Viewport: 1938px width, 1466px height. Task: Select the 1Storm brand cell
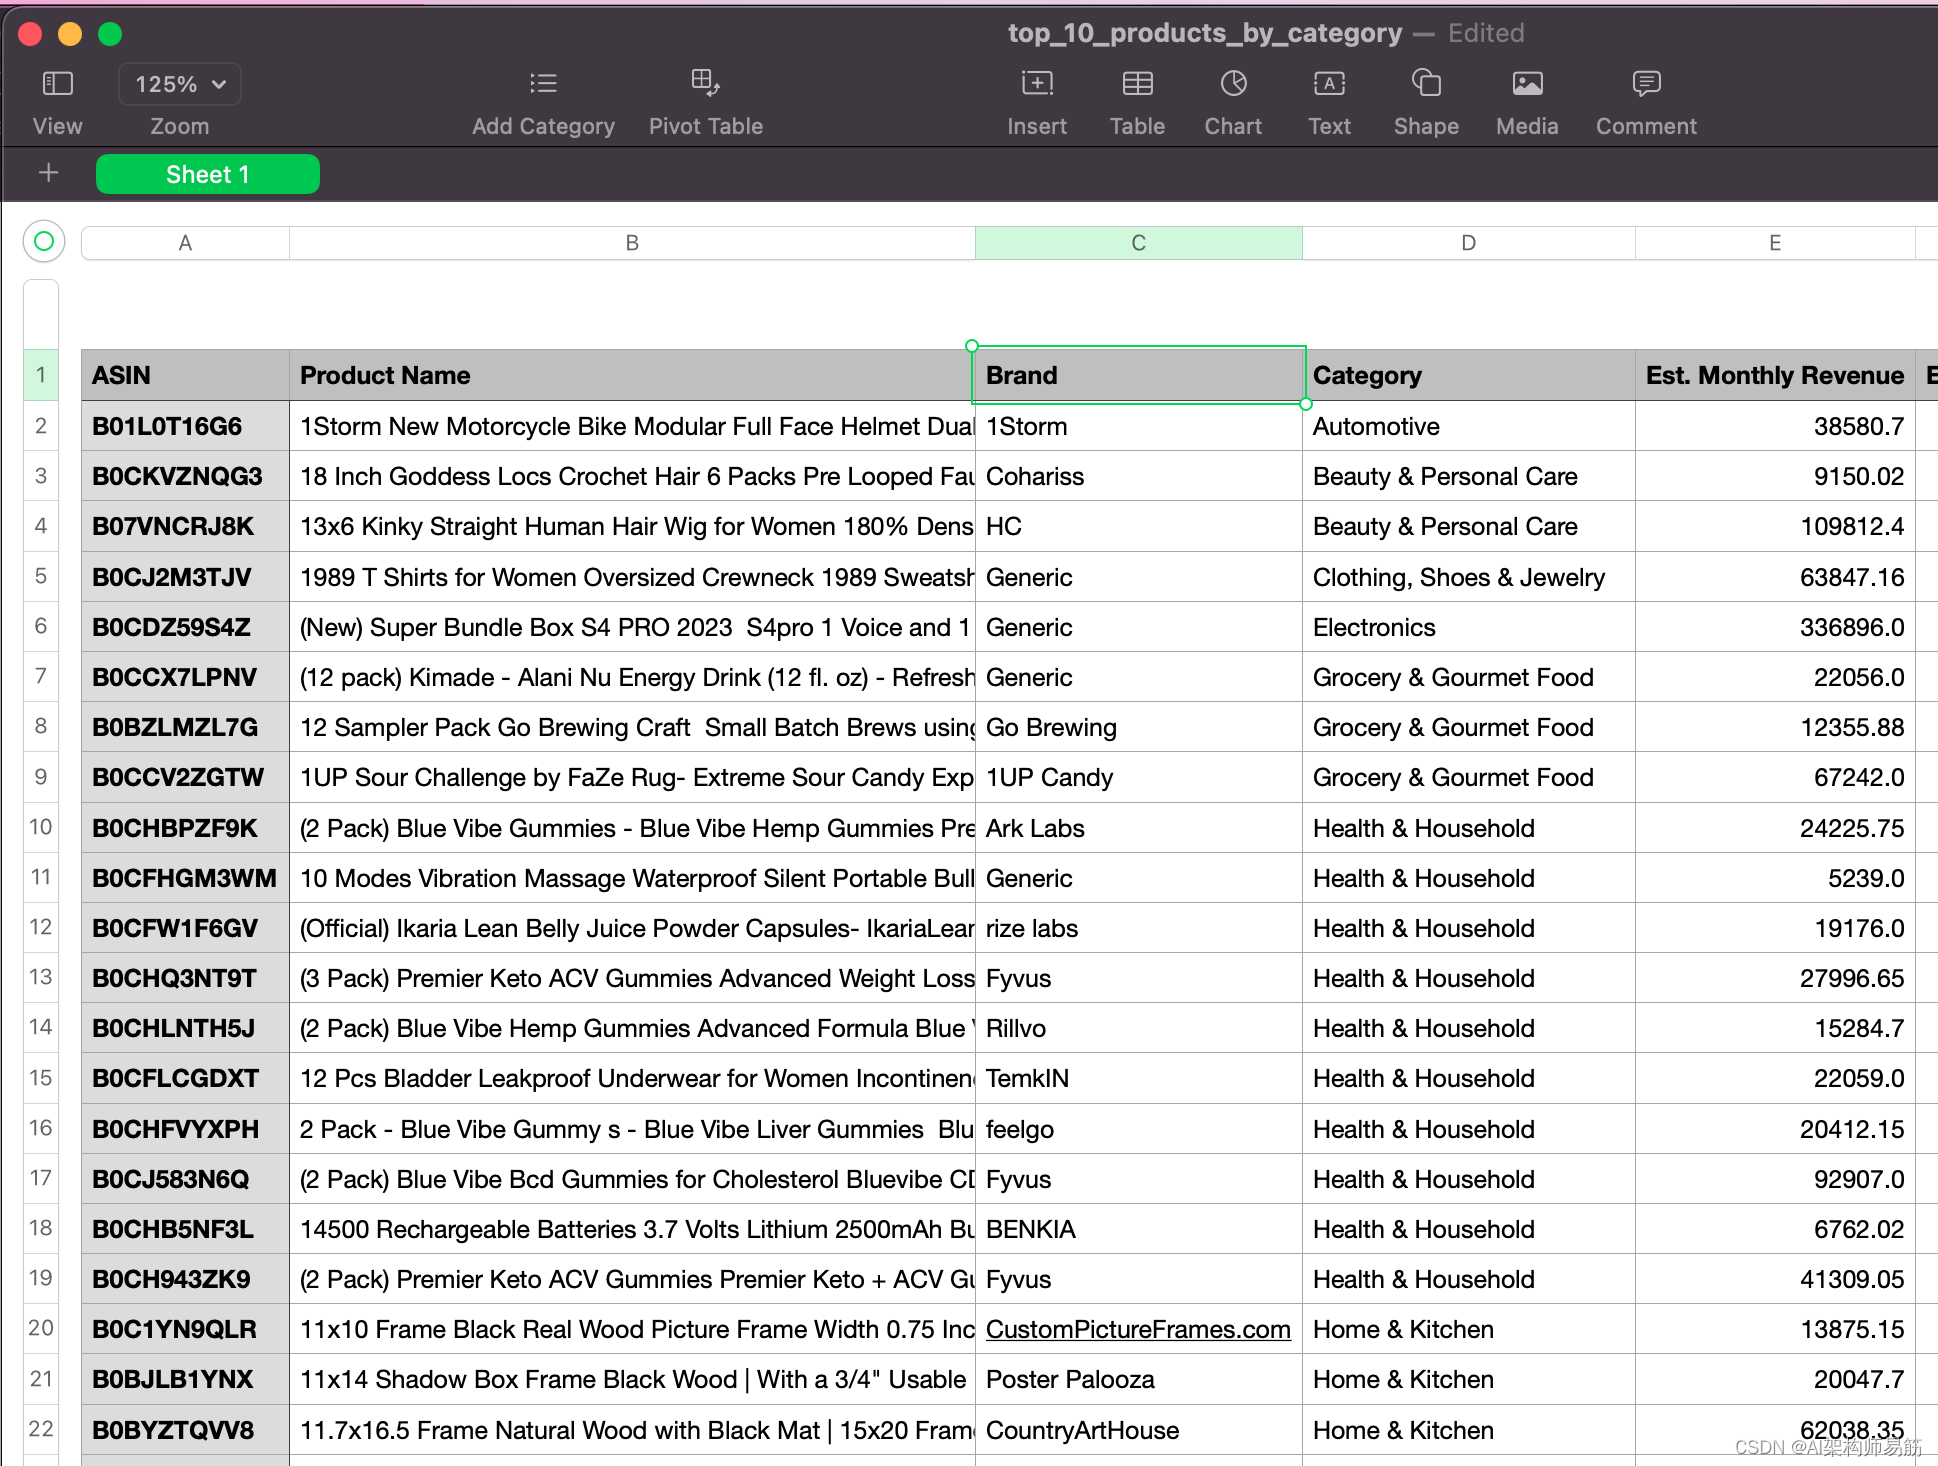click(x=1138, y=426)
